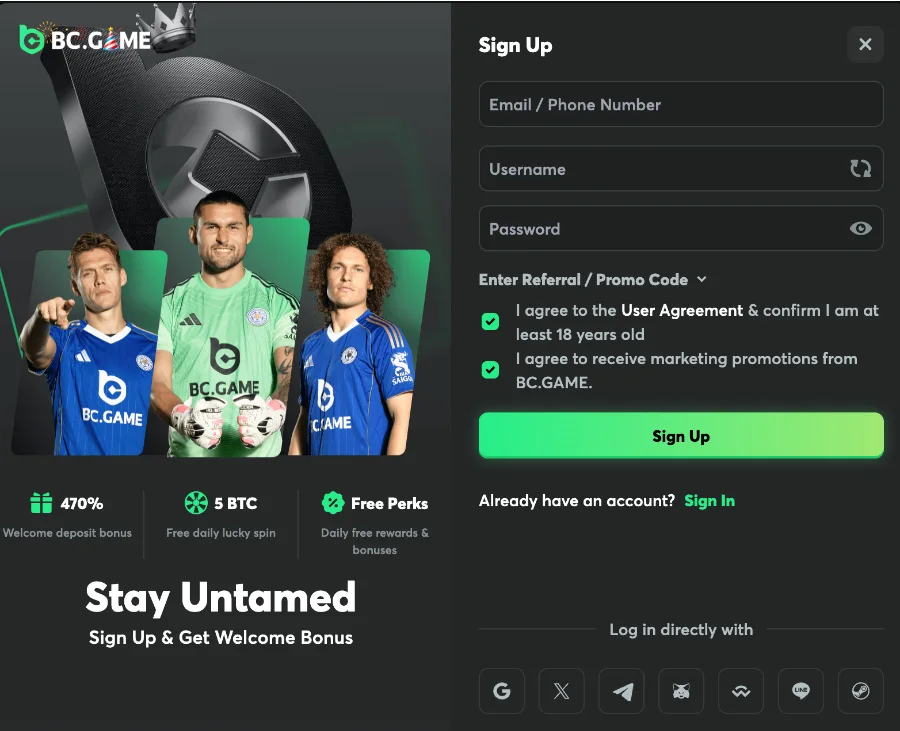Log in with LINE icon

tap(800, 691)
